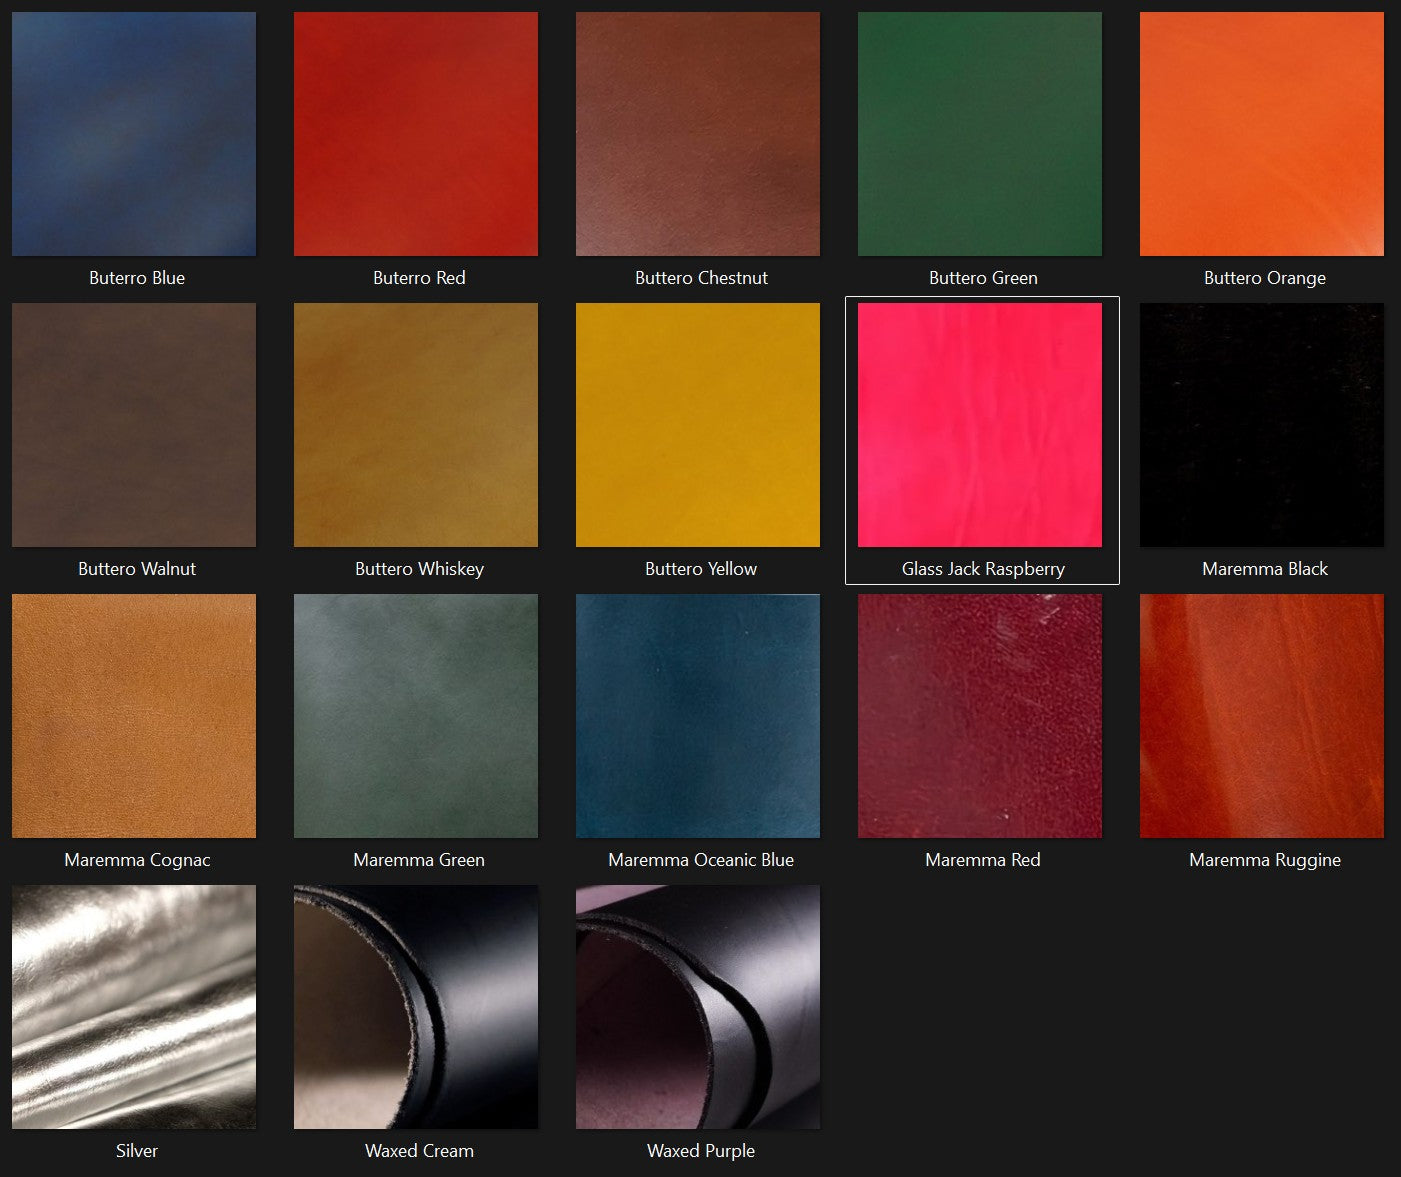This screenshot has width=1401, height=1177.
Task: Open the Buttero Whiskey leather image
Action: 416,425
